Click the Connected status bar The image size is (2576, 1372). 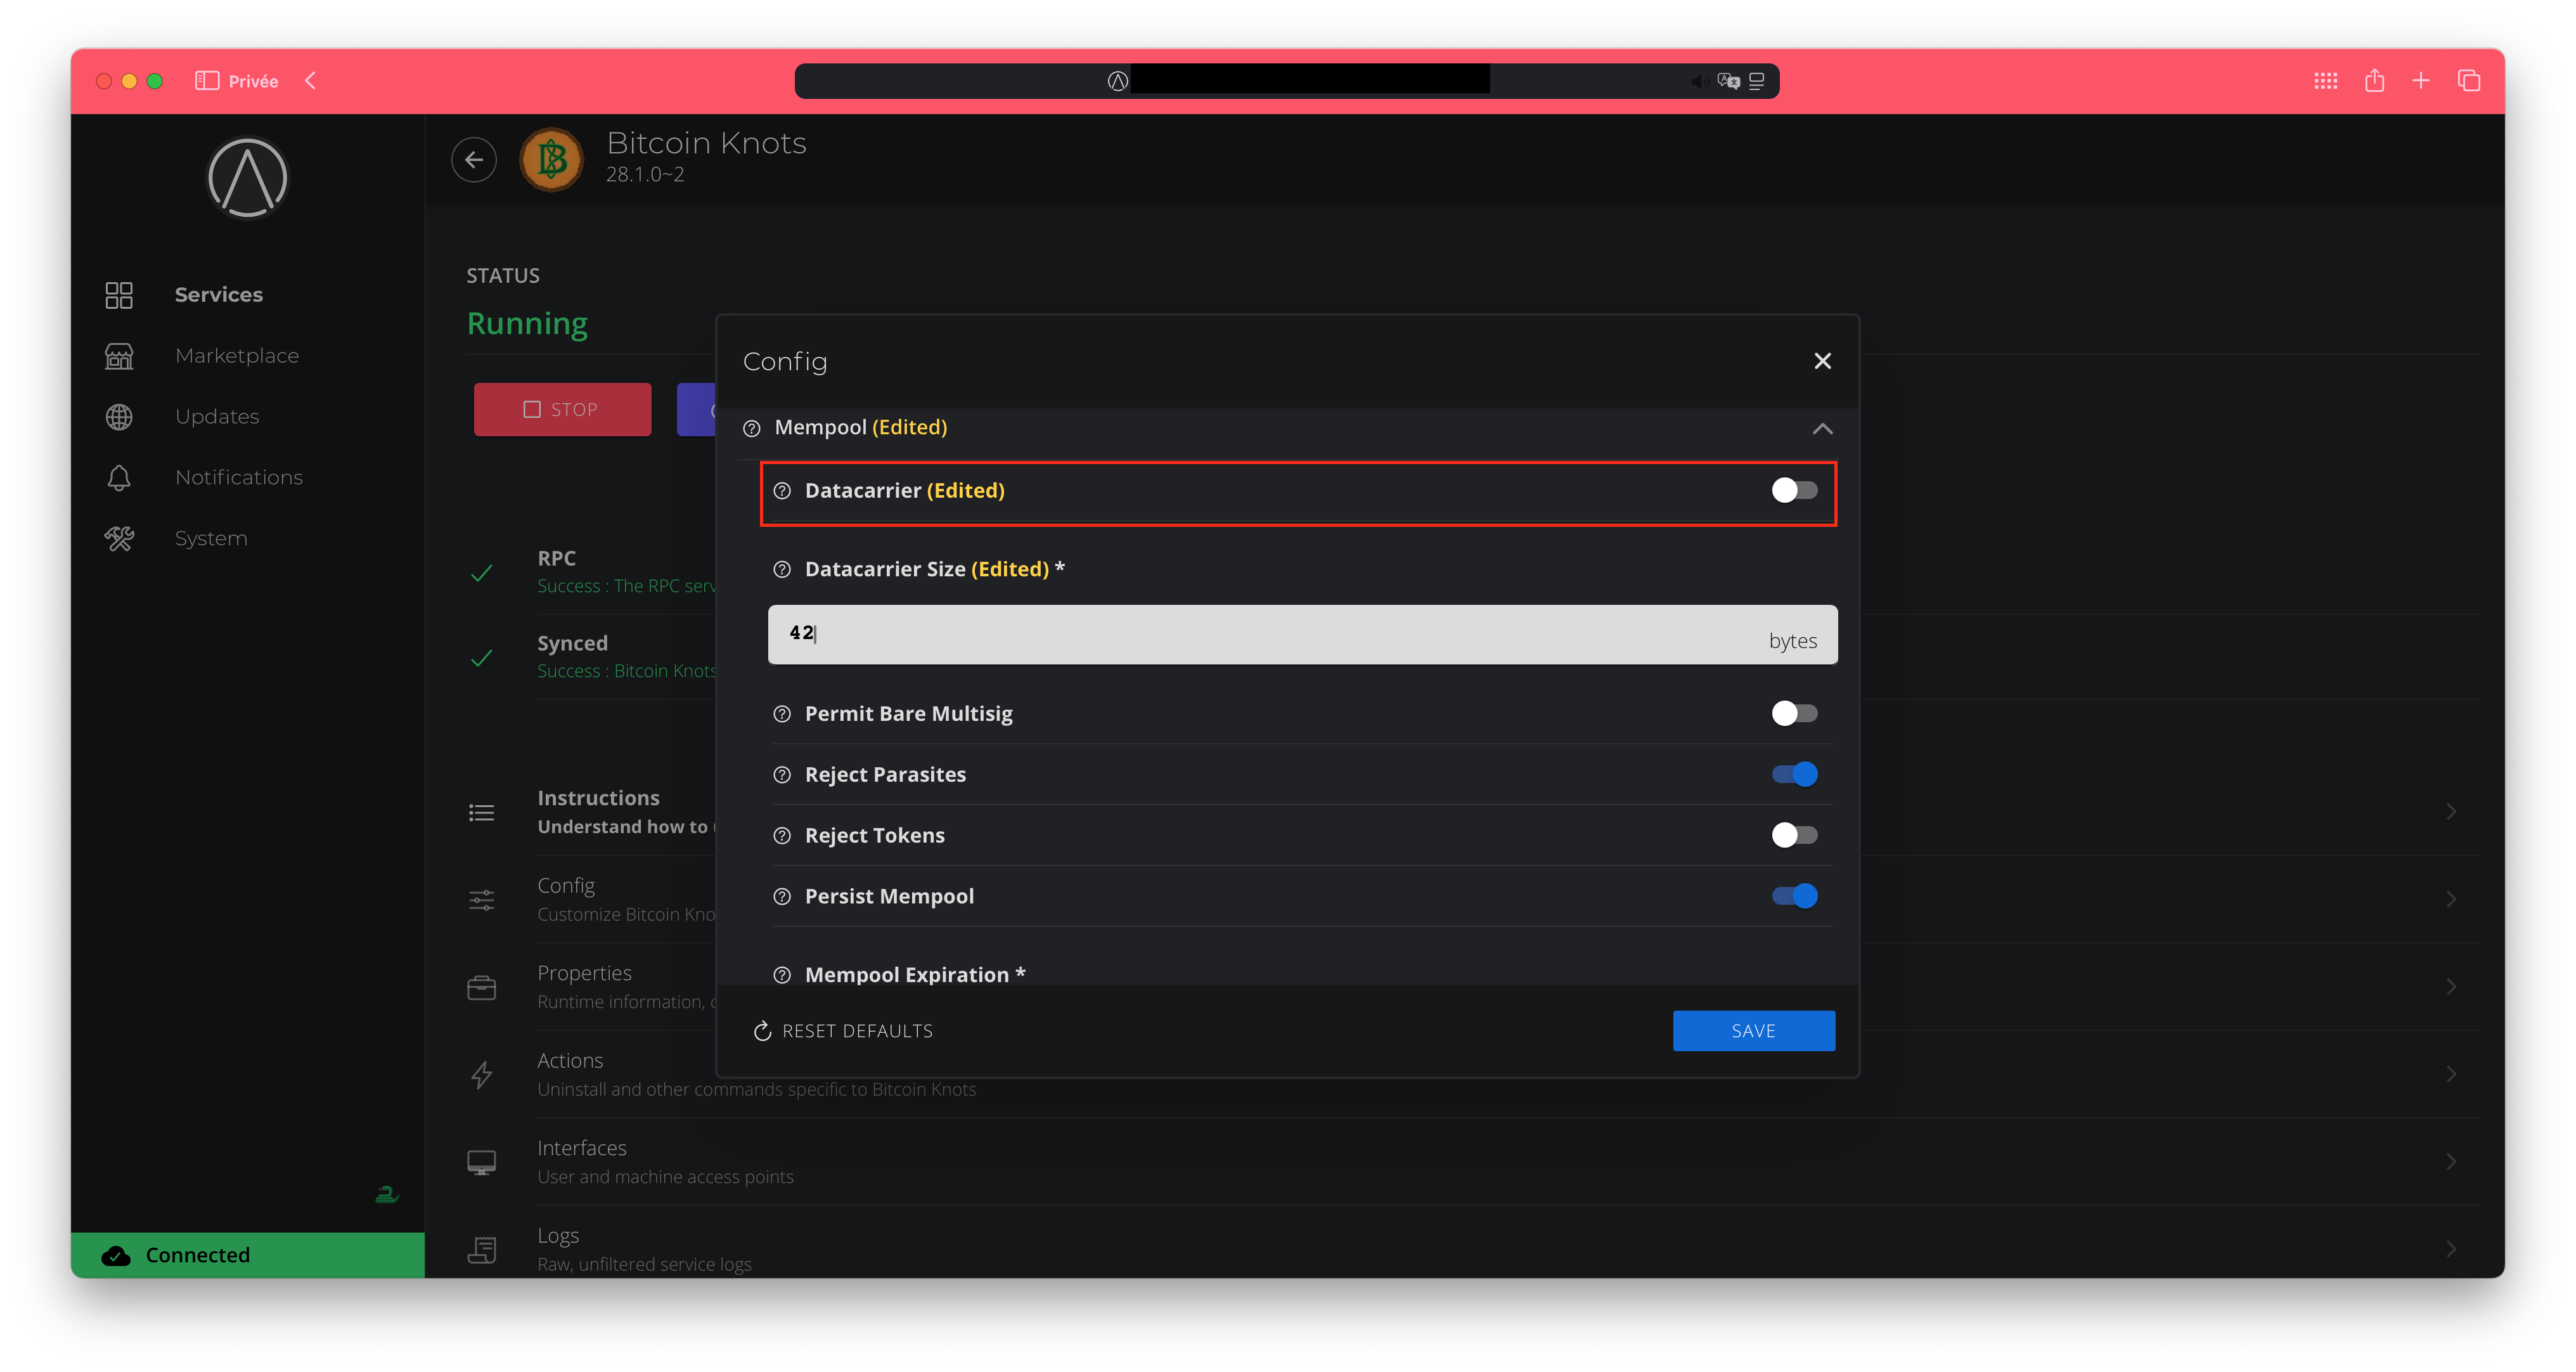(x=247, y=1256)
